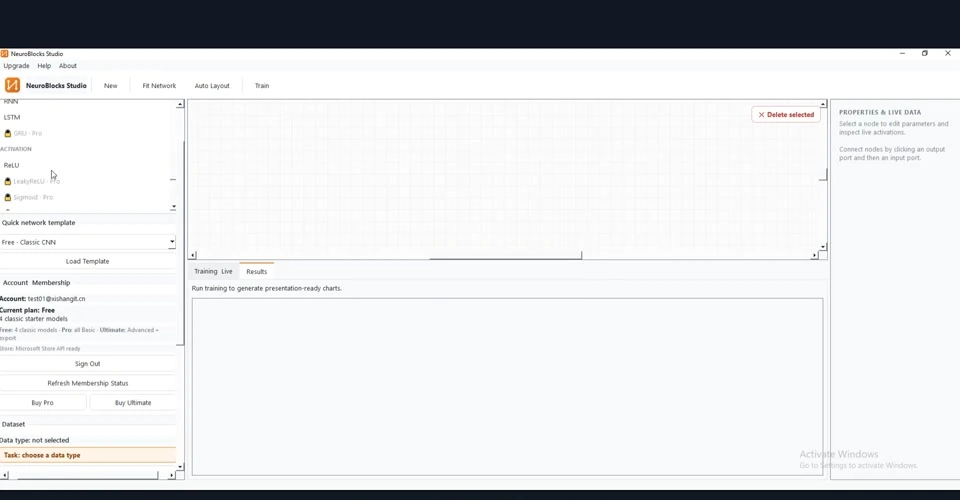The height and width of the screenshot is (500, 960).
Task: Click the block list scroll-down arrow
Action: 173,207
